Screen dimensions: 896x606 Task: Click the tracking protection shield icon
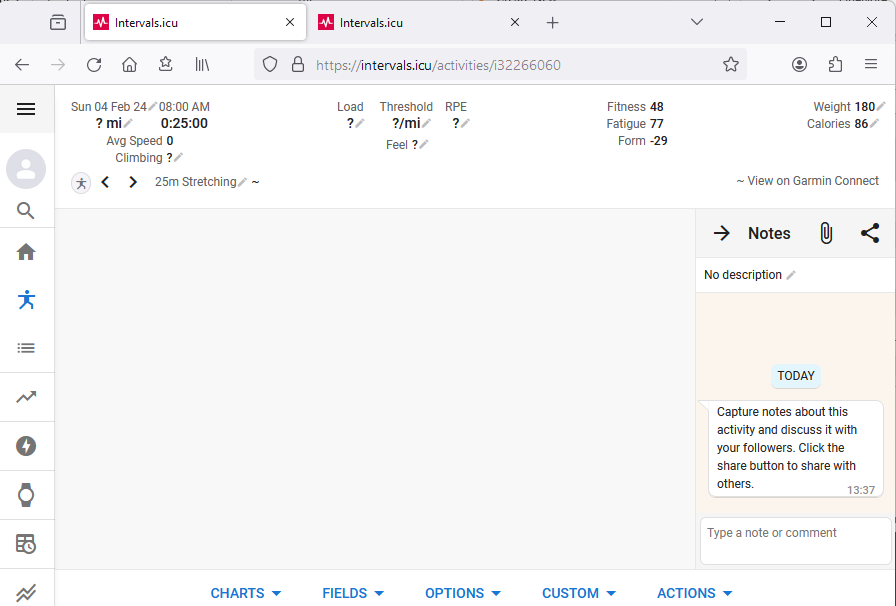pyautogui.click(x=270, y=65)
